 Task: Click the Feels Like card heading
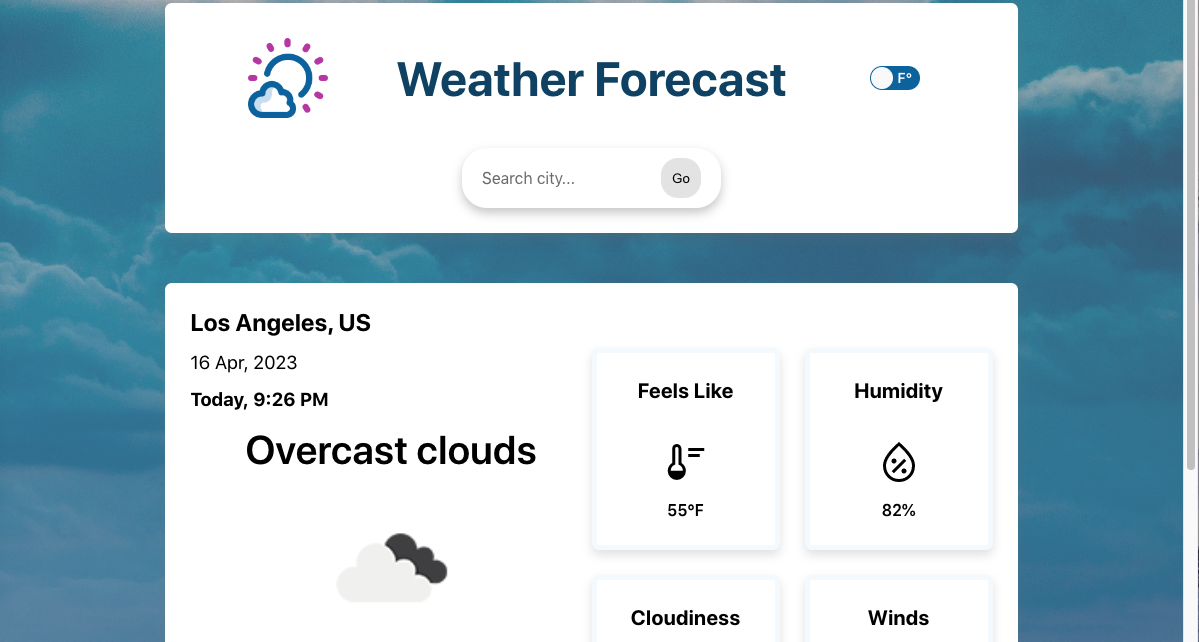[x=685, y=391]
